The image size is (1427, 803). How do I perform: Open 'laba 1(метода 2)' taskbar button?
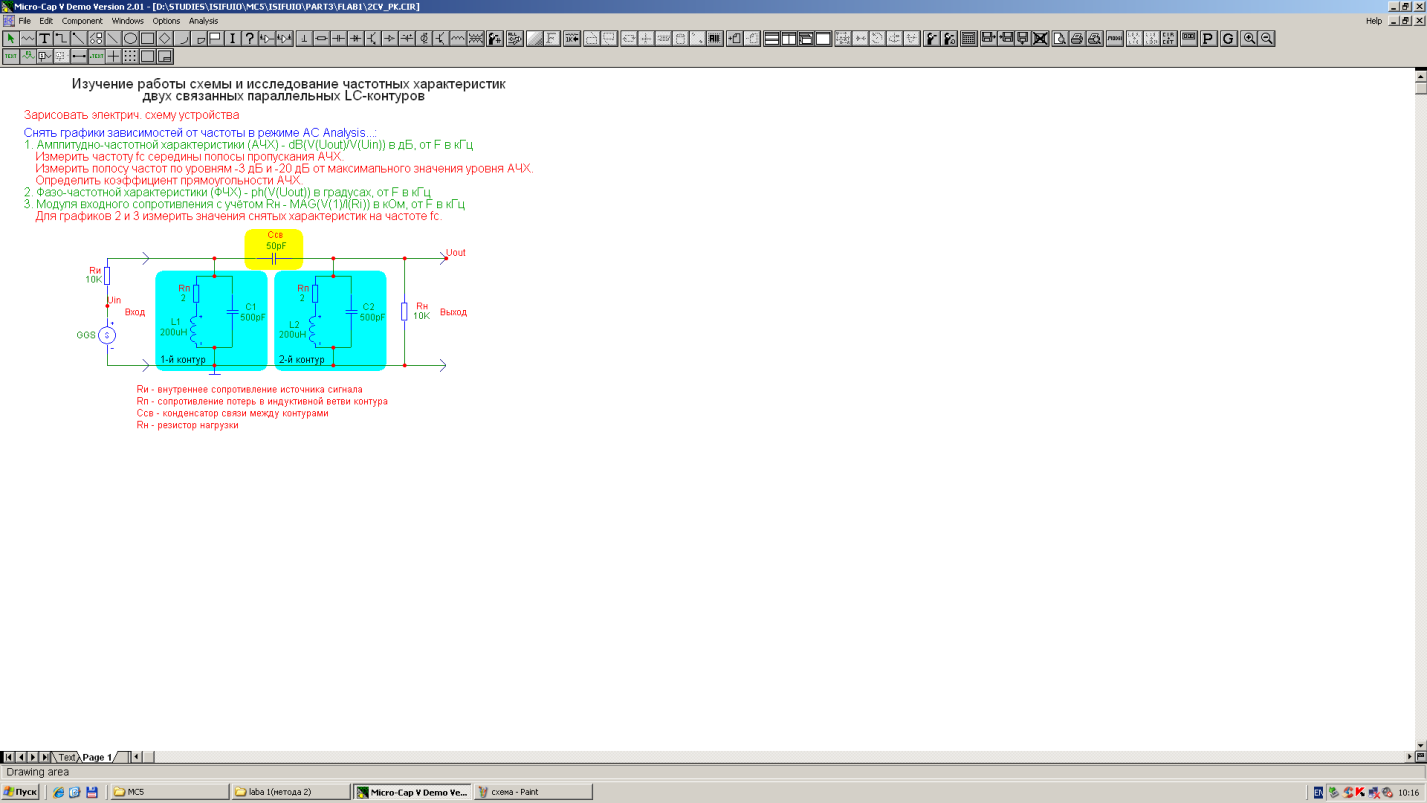[x=290, y=792]
